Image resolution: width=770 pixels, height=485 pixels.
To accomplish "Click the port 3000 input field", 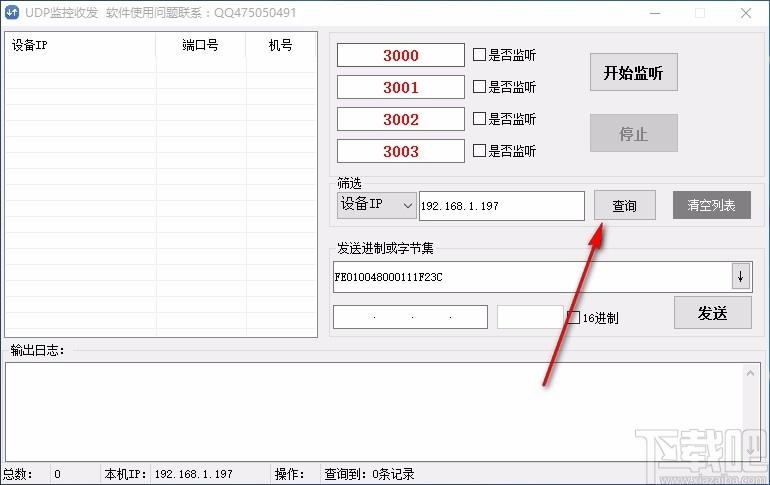I will point(400,56).
